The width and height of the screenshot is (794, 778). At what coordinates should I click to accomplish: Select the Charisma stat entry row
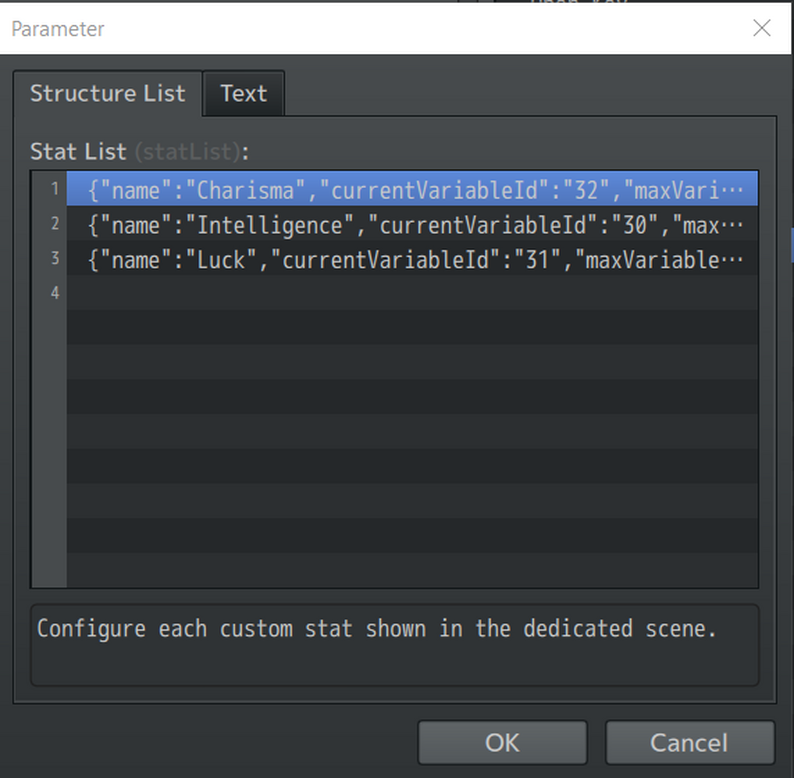pos(412,189)
